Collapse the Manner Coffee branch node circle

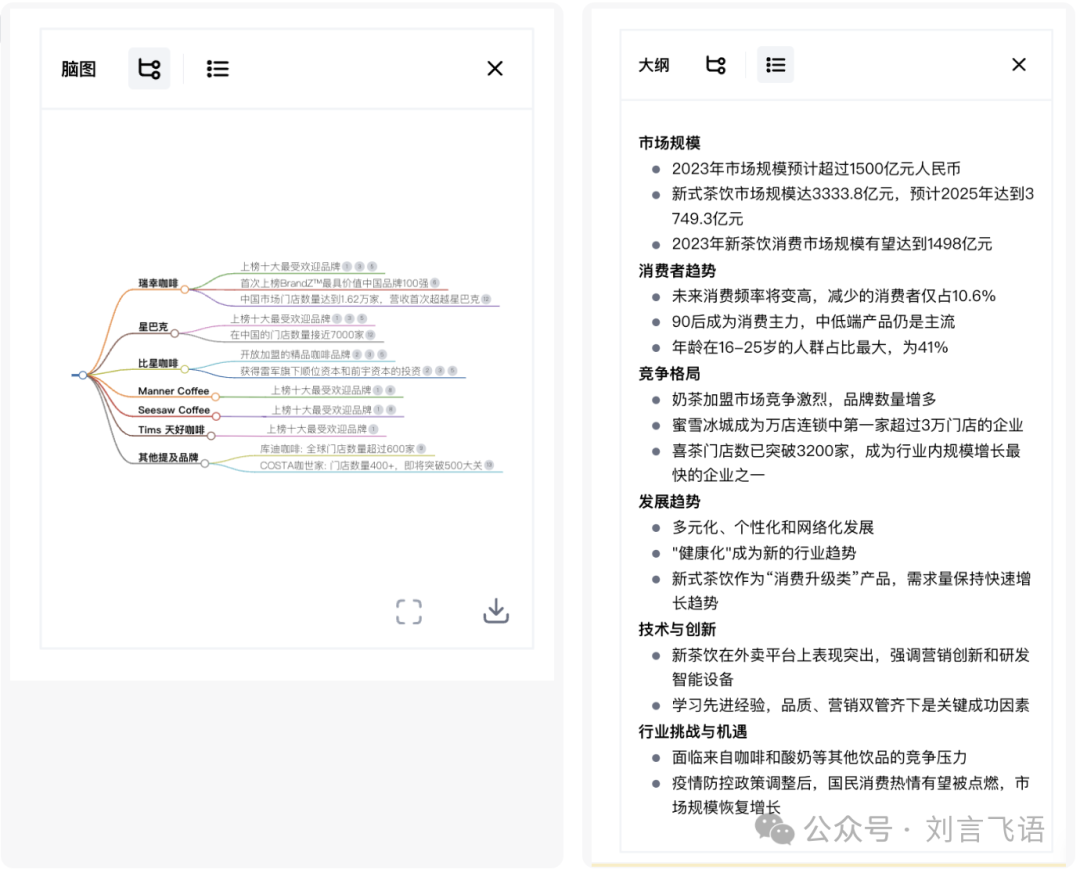pyautogui.click(x=216, y=397)
